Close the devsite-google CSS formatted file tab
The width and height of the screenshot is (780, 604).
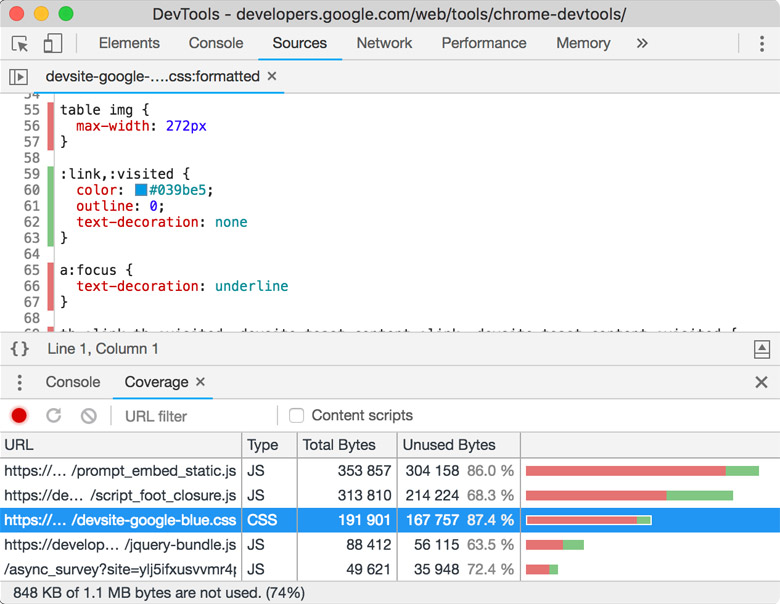tap(272, 77)
